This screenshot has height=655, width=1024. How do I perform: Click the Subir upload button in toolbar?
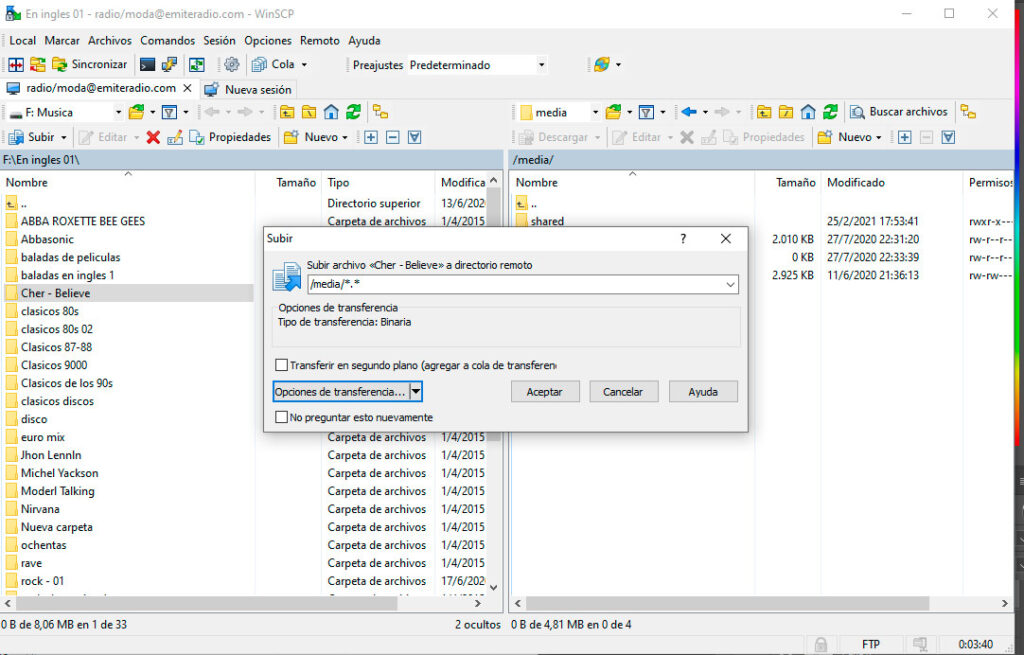[31, 137]
